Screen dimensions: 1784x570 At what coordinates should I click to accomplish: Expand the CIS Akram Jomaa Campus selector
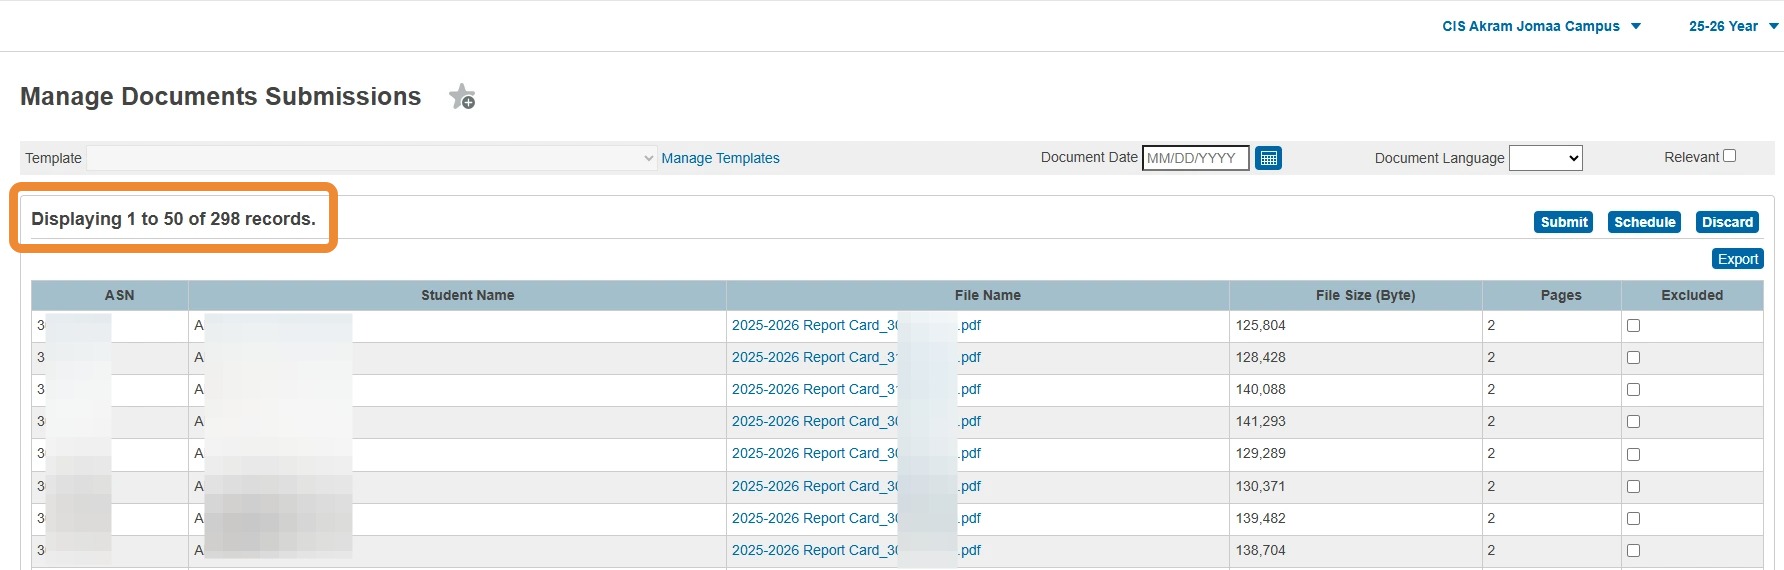1541,26
